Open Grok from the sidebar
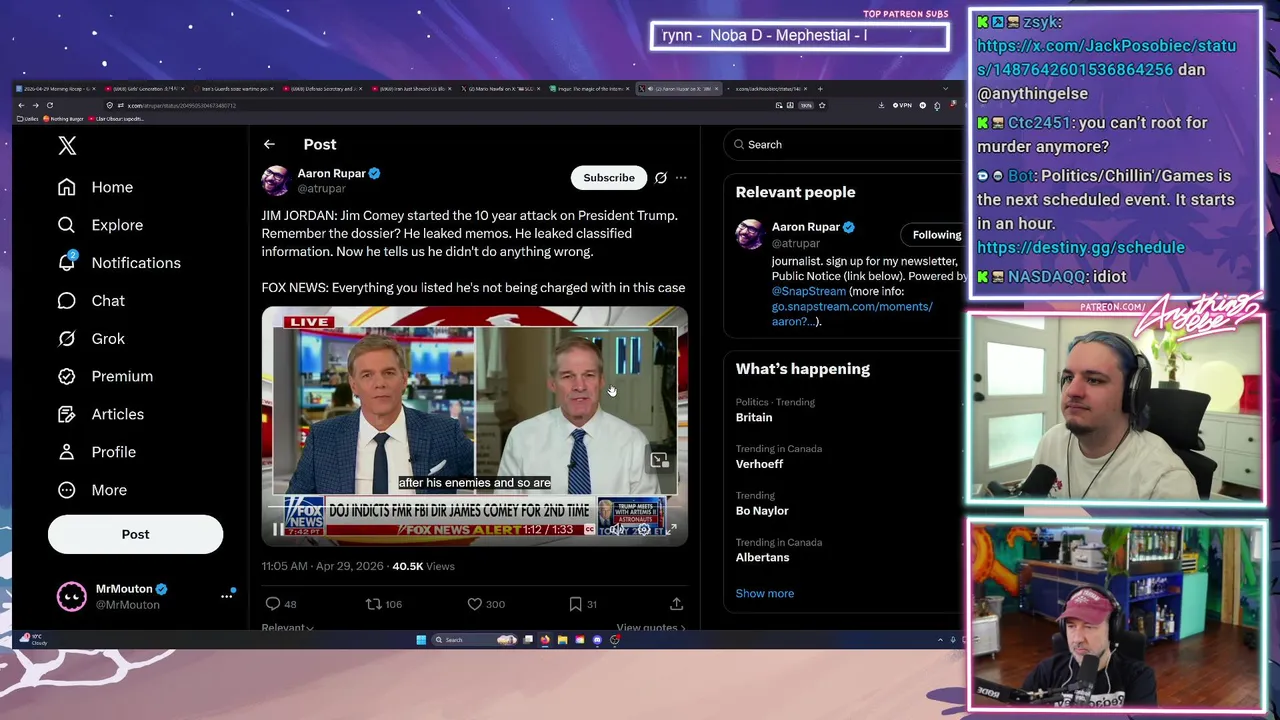 [91, 339]
